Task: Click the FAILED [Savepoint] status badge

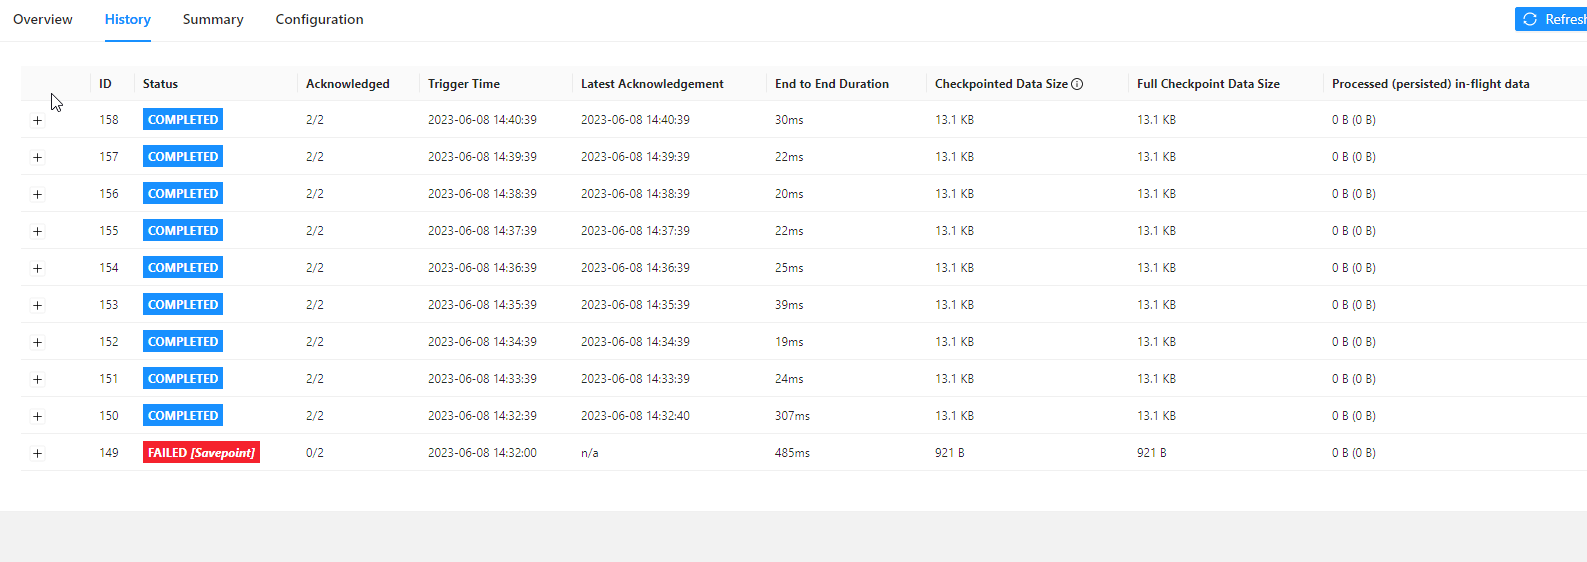Action: coord(201,453)
